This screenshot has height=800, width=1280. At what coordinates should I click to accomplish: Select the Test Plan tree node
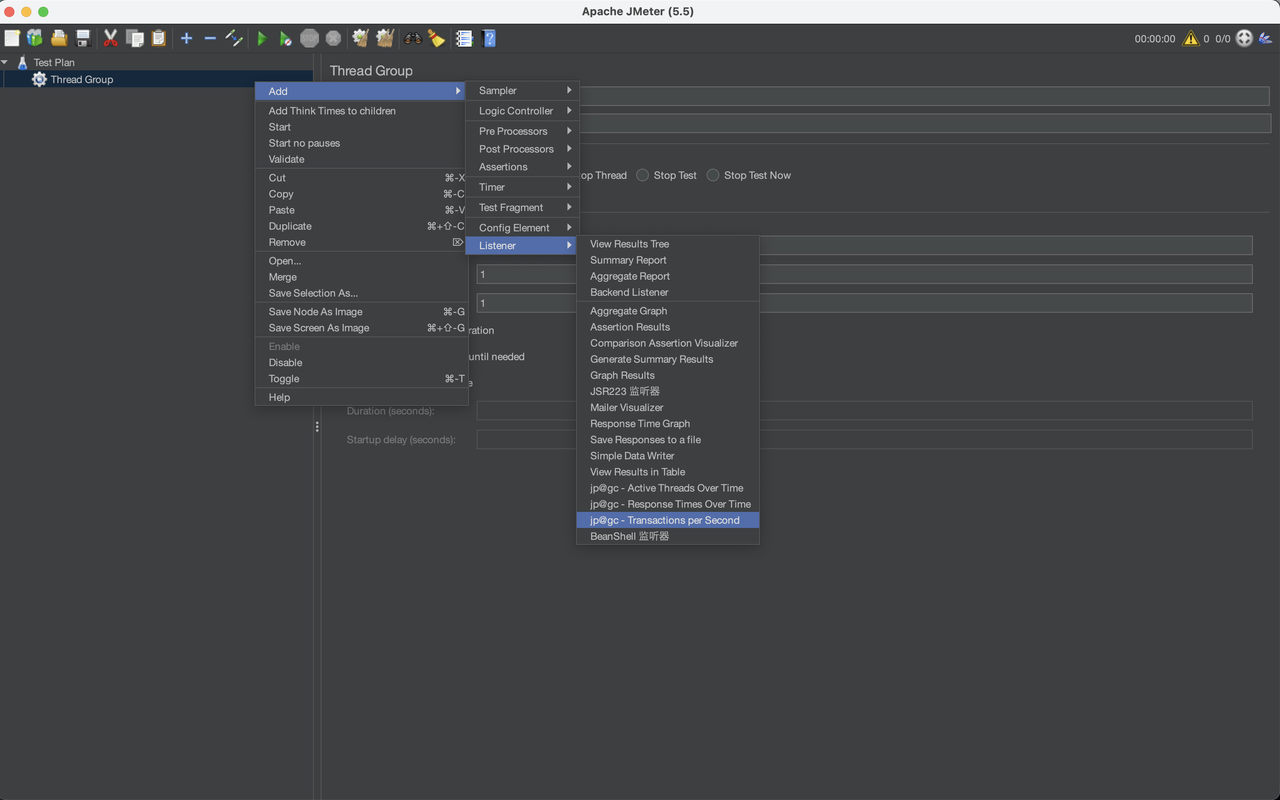click(54, 62)
